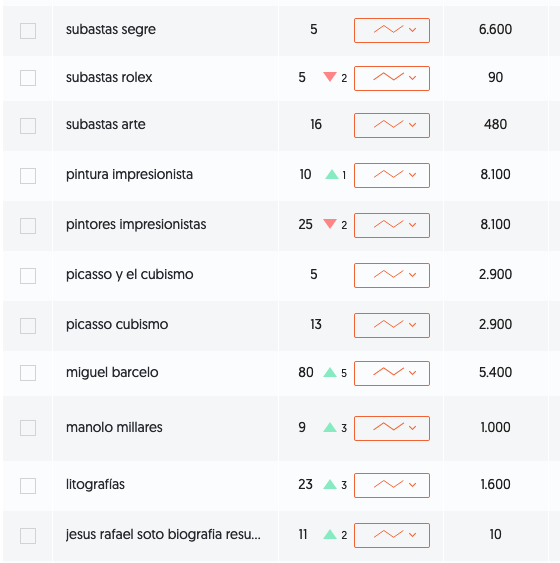Select the picasso cubismo row checkbox

(28, 326)
